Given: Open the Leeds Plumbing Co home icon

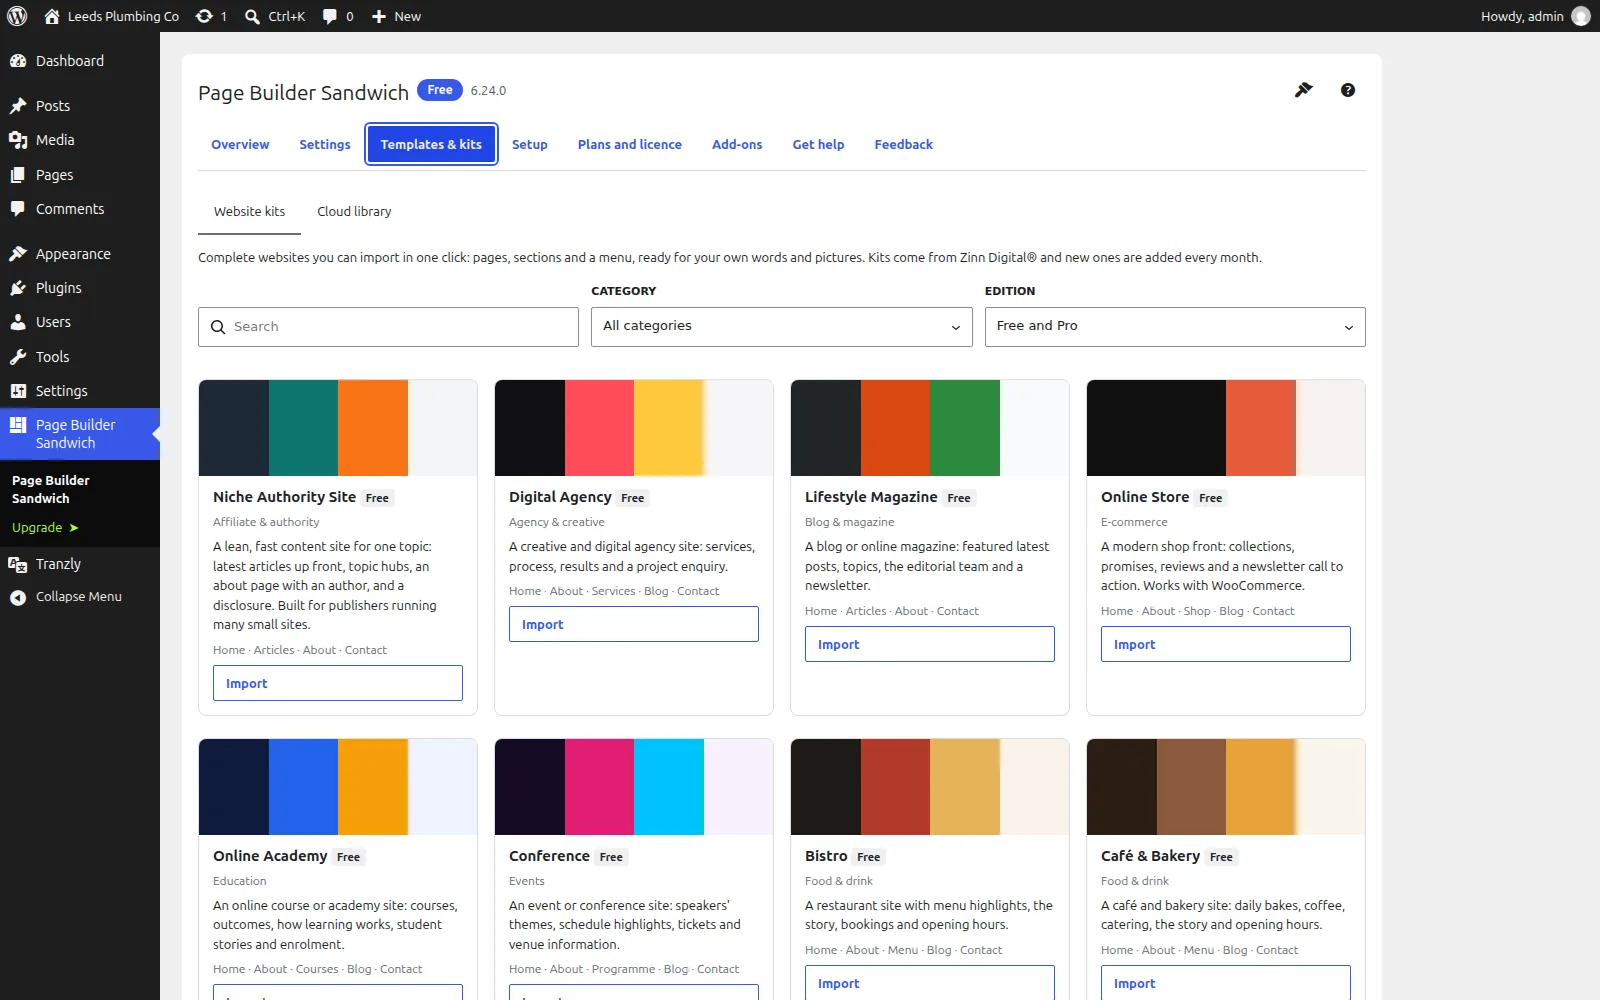Looking at the screenshot, I should tap(52, 16).
